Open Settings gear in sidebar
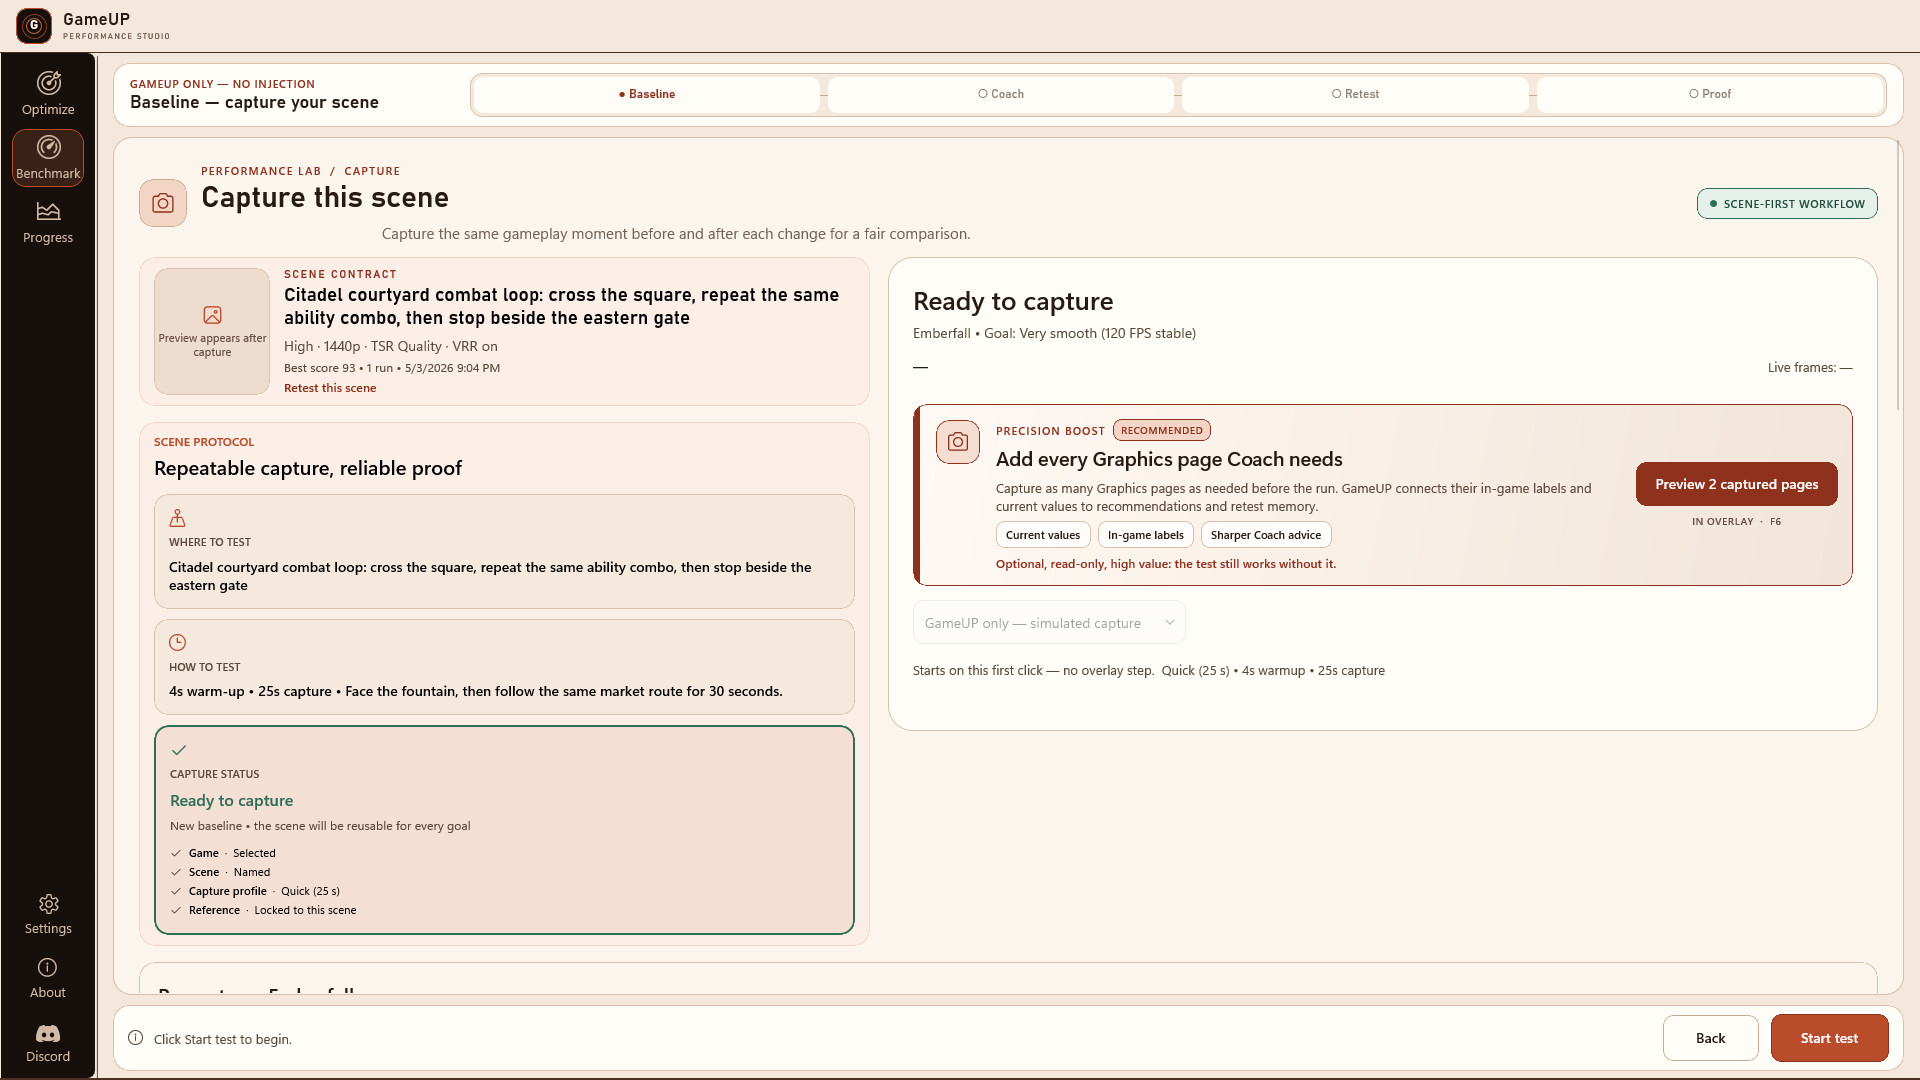This screenshot has width=1920, height=1080. (x=48, y=914)
